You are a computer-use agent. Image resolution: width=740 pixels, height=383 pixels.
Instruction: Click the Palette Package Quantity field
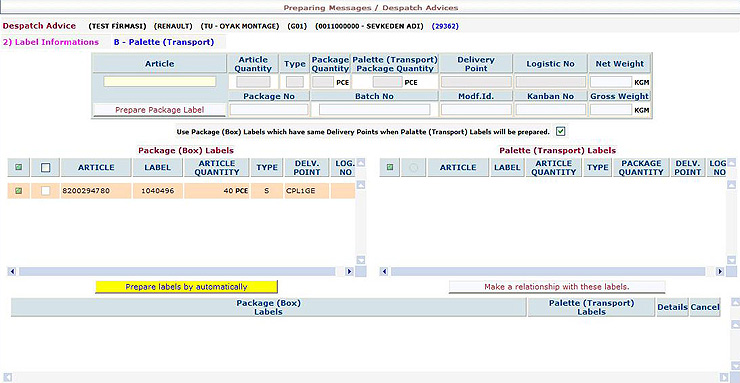tap(387, 82)
